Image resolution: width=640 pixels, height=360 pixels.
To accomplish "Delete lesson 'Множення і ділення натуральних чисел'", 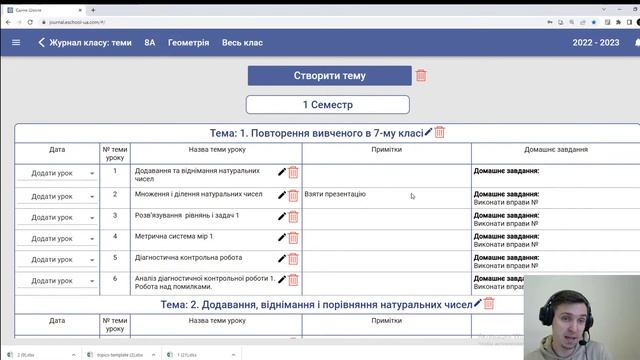I will [x=293, y=196].
